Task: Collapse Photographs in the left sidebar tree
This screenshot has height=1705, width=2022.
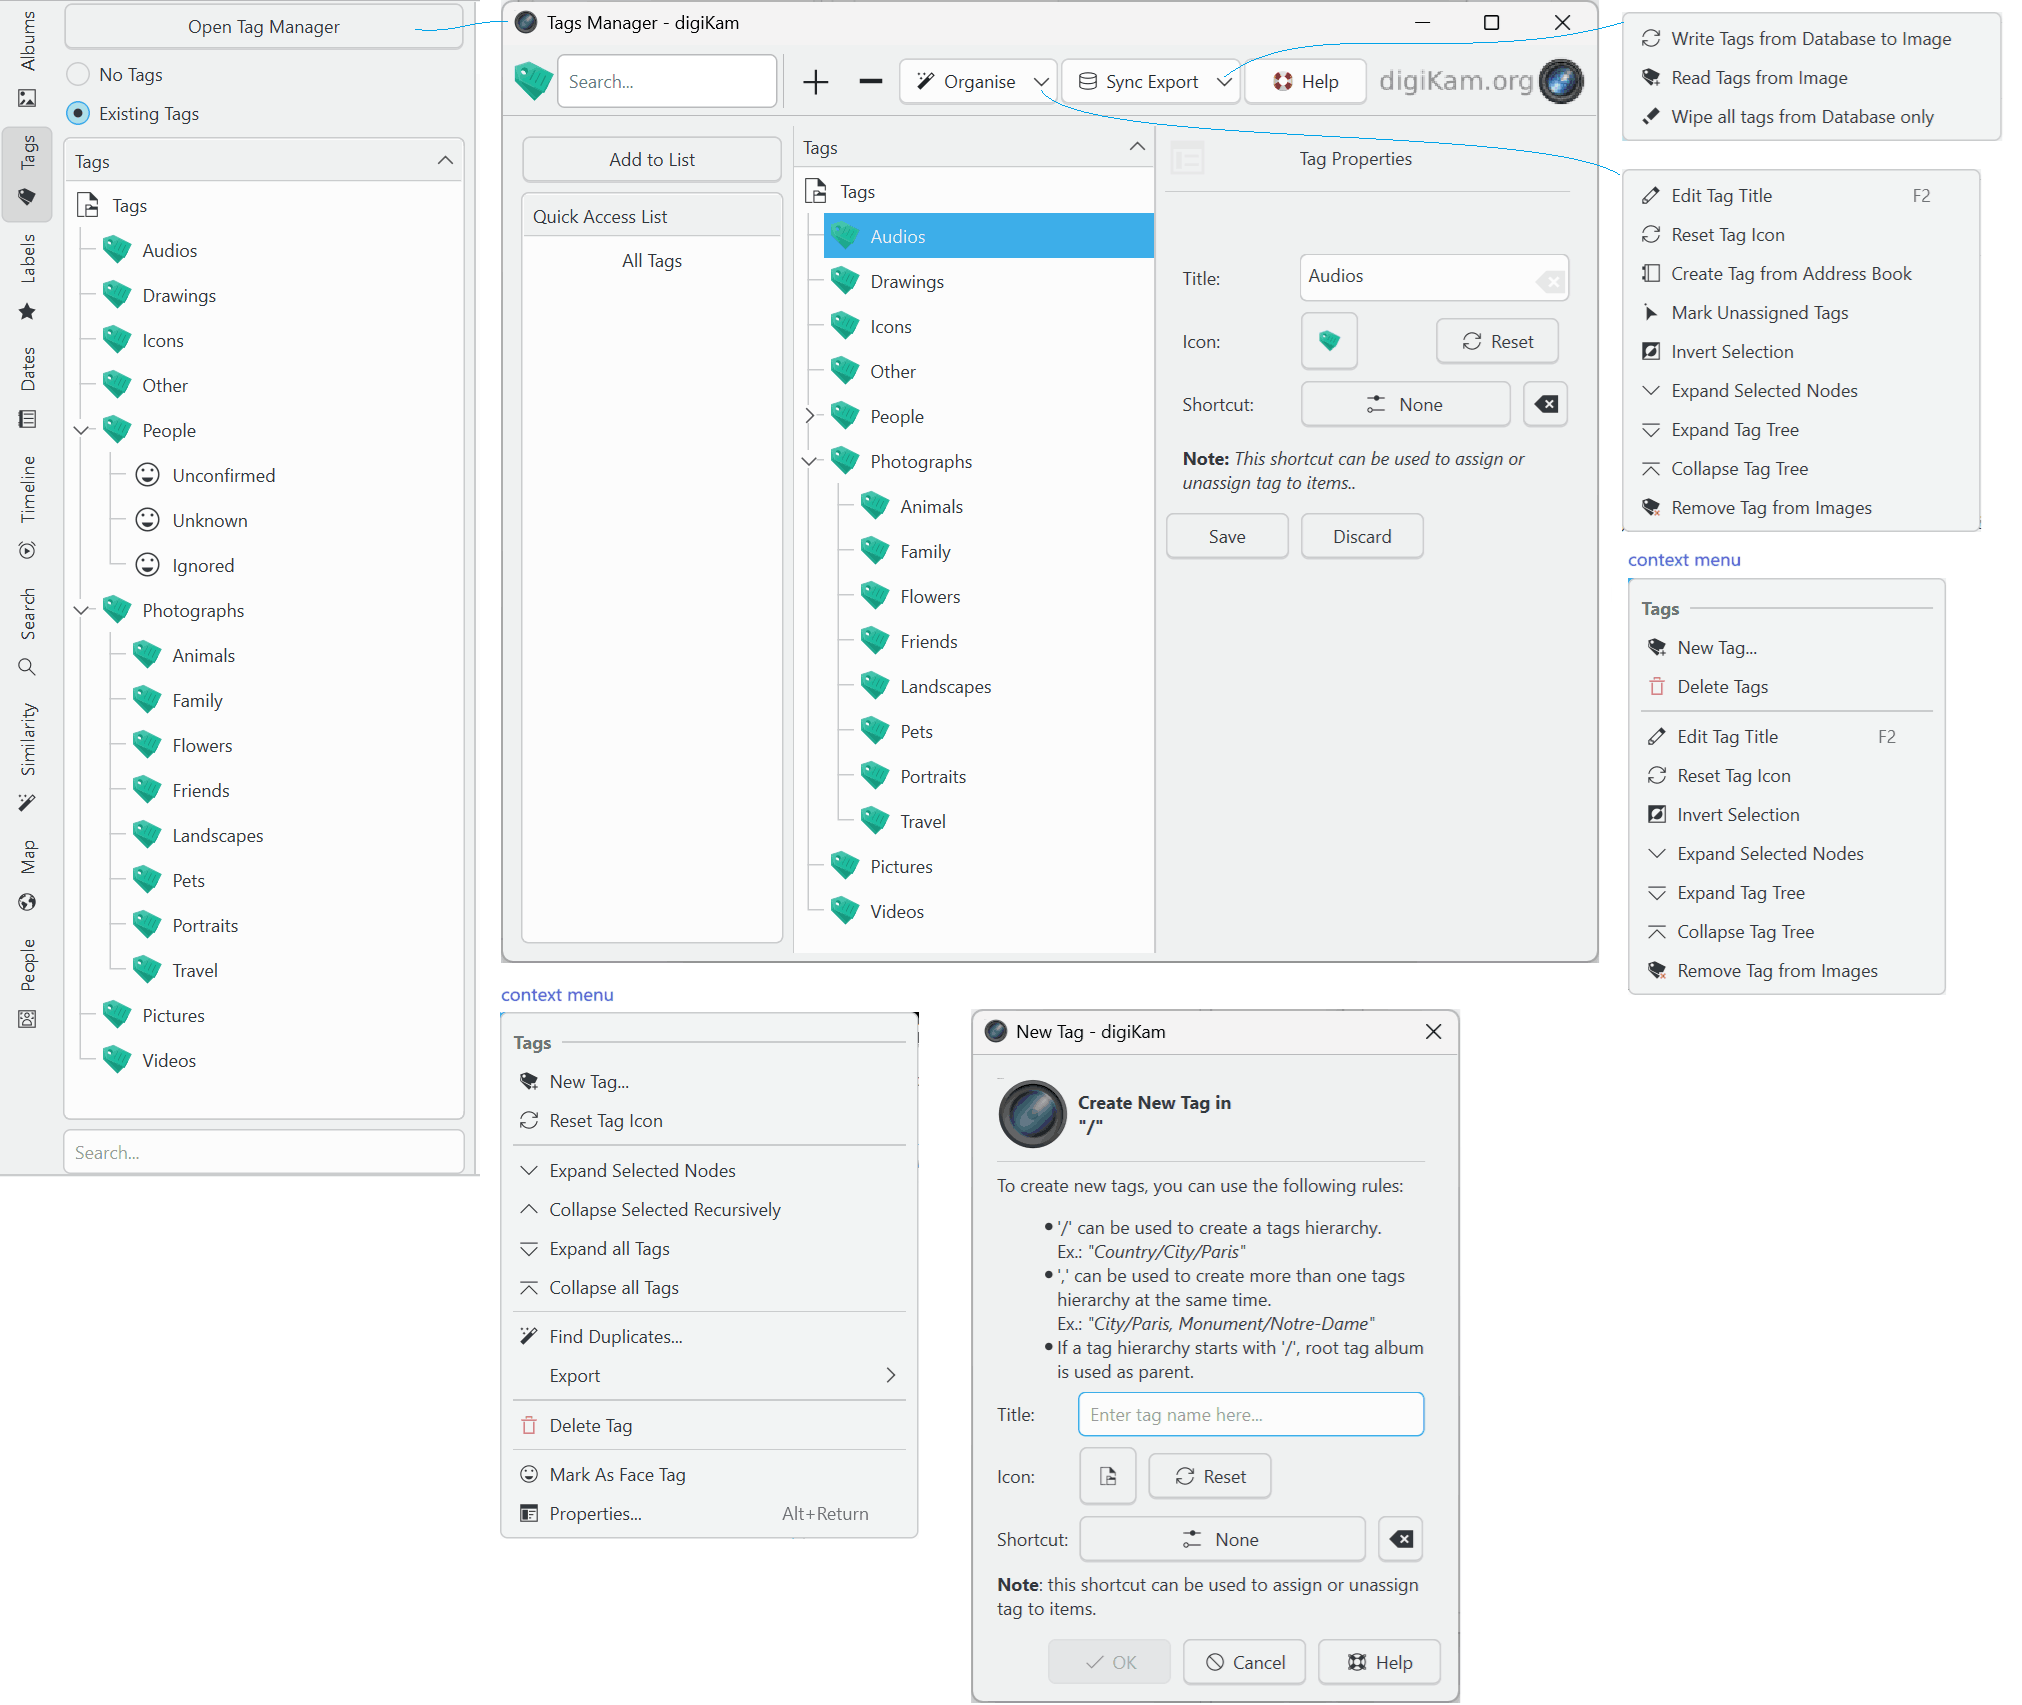Action: tap(81, 610)
